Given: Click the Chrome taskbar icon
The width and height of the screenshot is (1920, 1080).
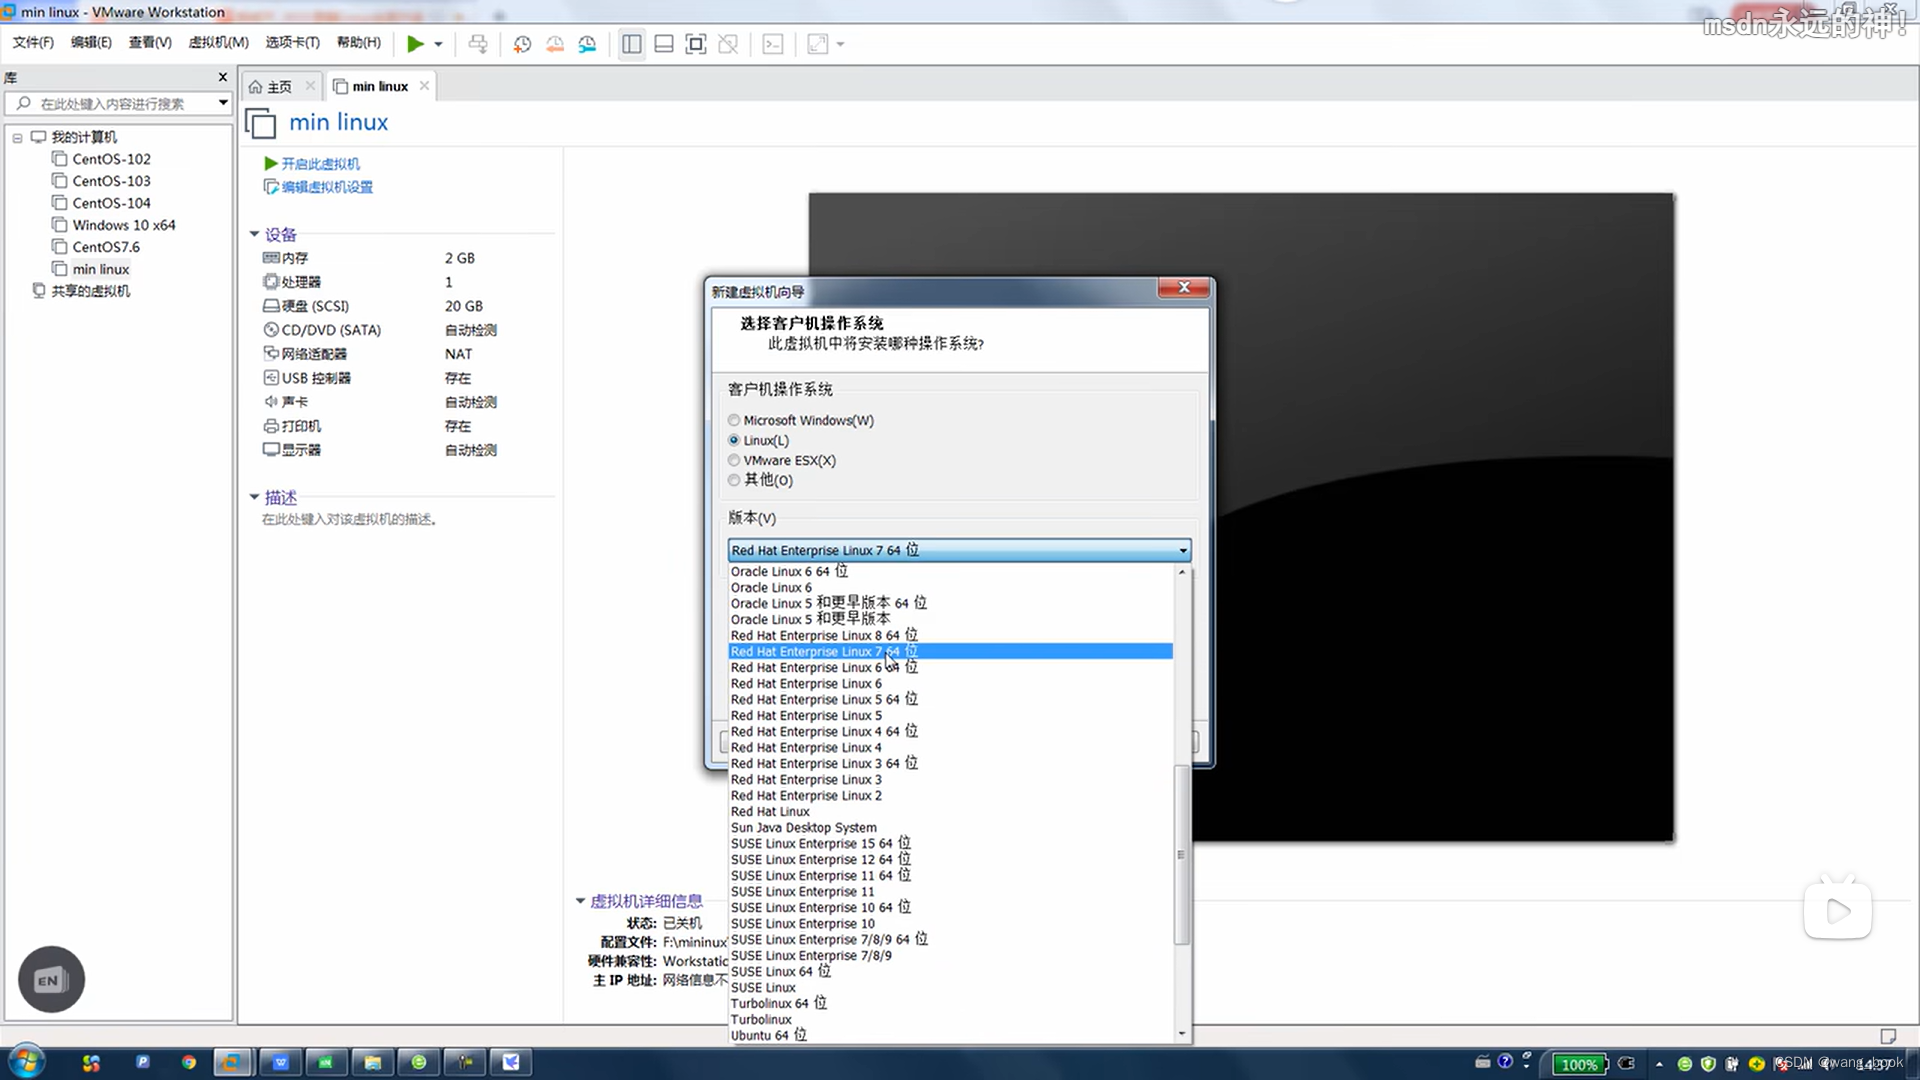Looking at the screenshot, I should click(189, 1062).
